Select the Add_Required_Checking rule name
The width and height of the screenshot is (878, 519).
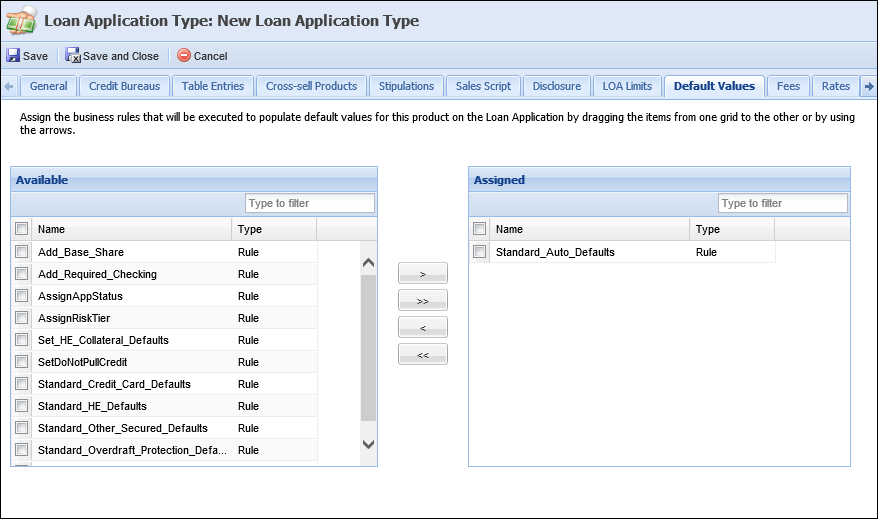tap(97, 274)
